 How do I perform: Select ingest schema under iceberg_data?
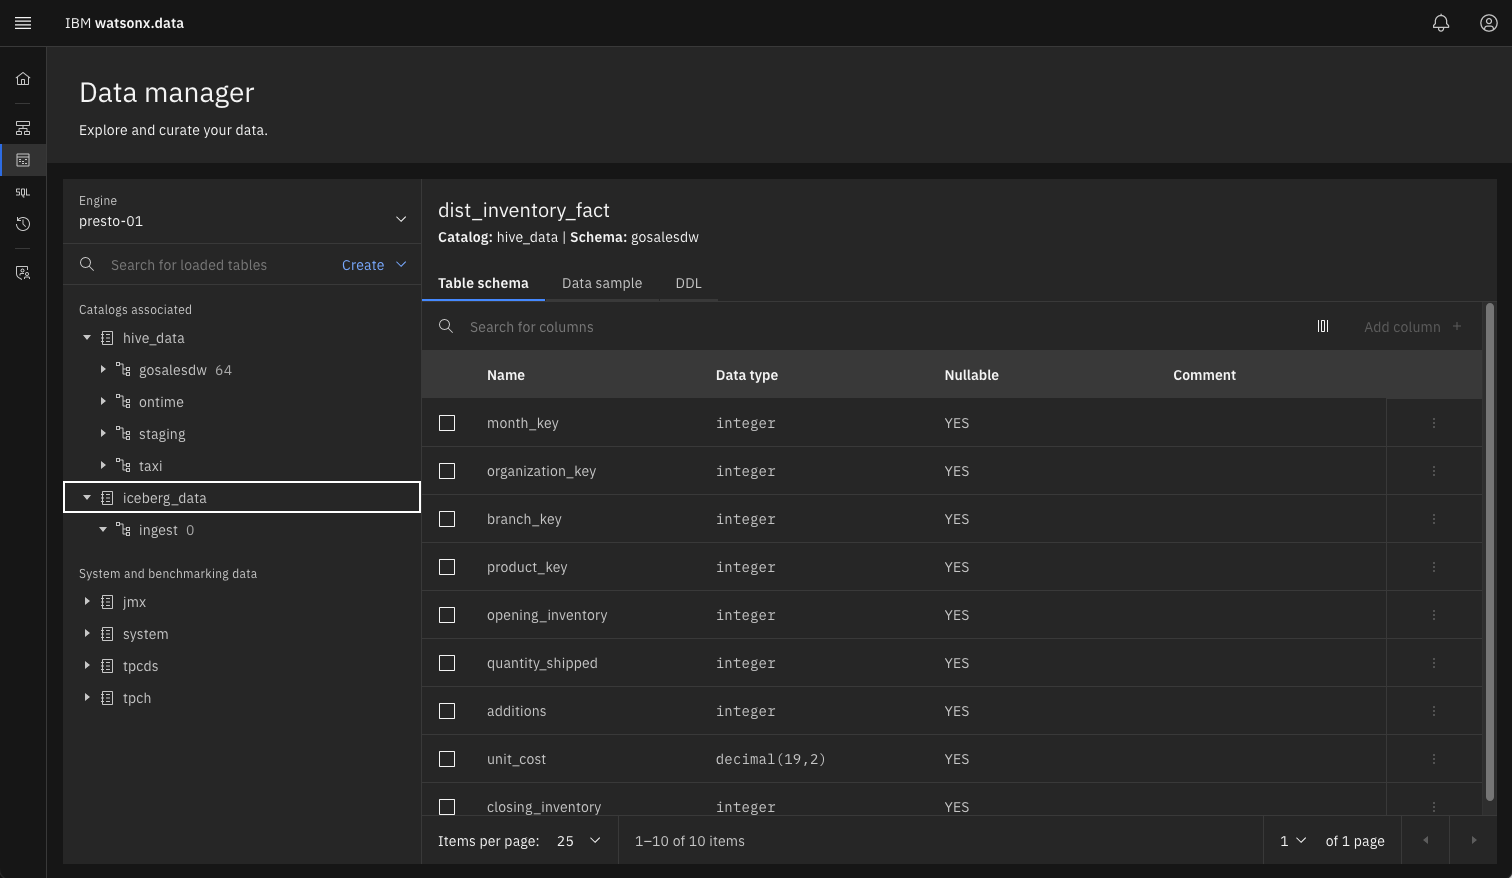(158, 530)
